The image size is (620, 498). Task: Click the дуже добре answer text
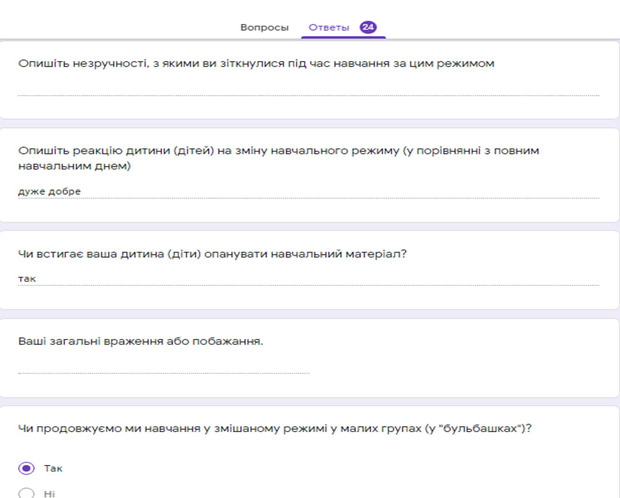[49, 191]
